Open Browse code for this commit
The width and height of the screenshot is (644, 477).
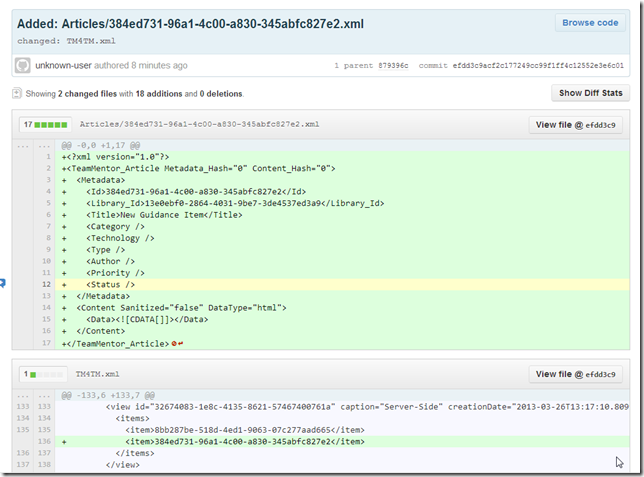coord(589,22)
